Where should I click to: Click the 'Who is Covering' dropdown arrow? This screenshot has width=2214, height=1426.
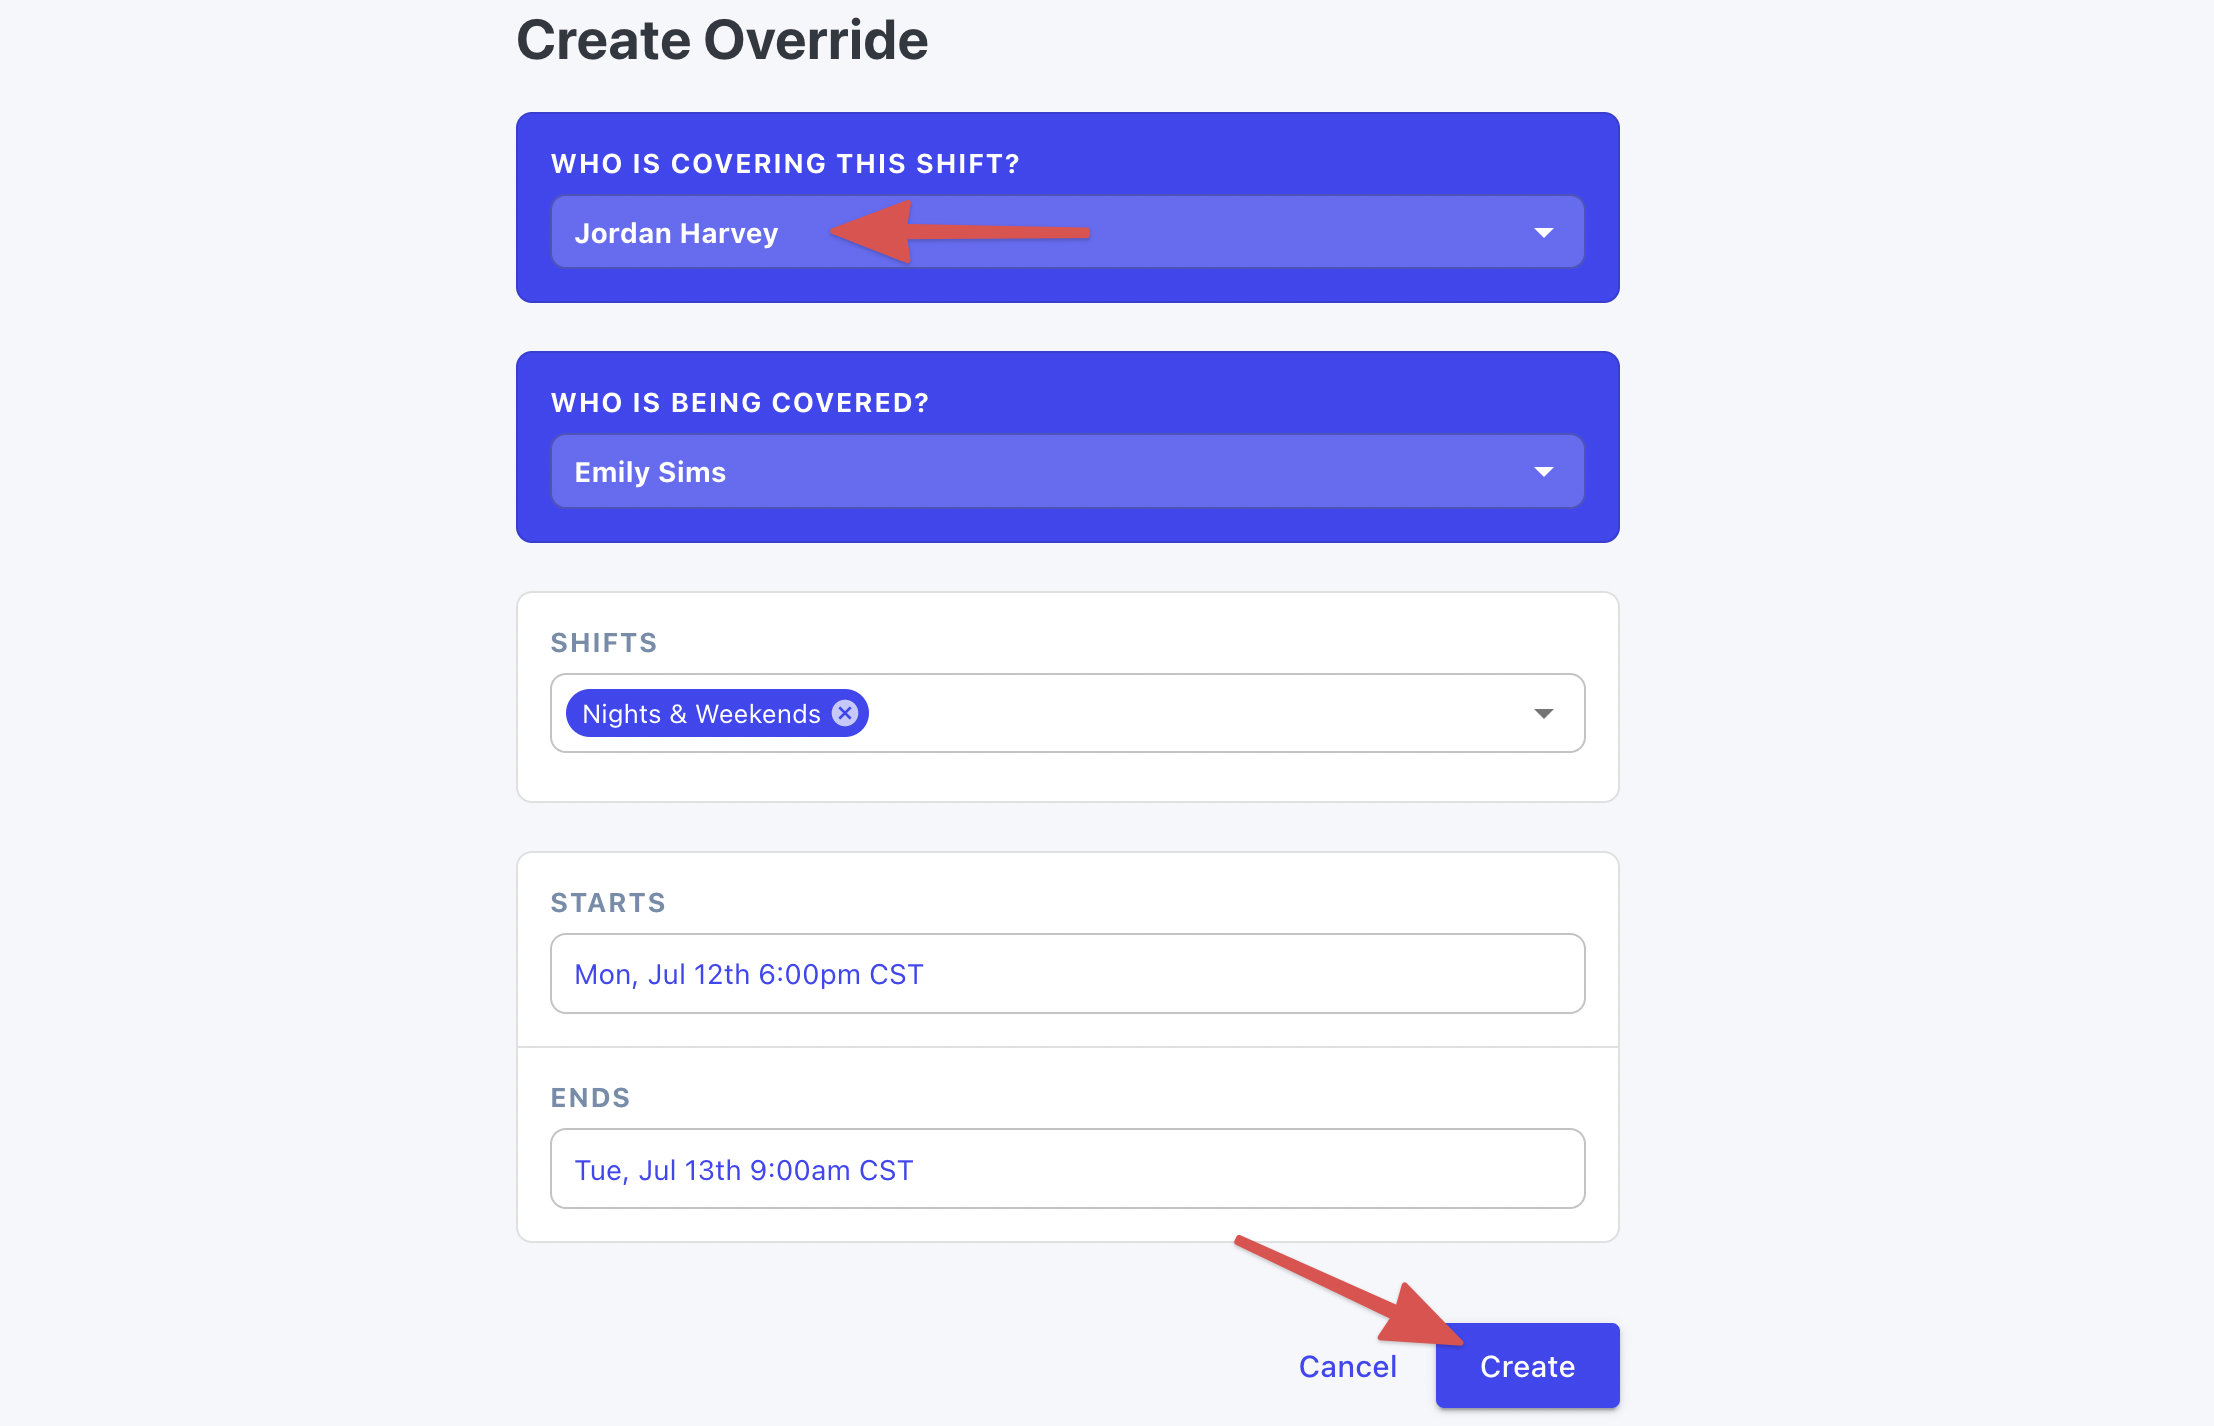(x=1541, y=234)
